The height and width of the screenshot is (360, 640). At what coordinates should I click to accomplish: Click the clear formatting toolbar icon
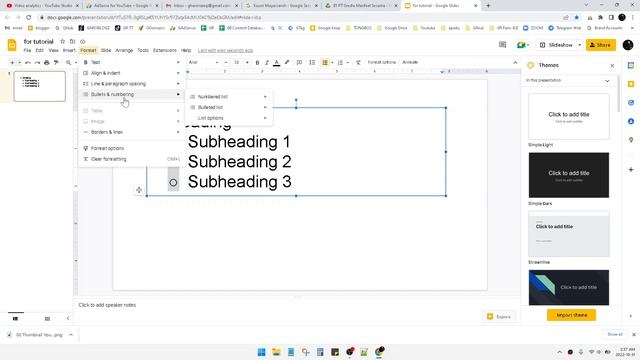pyautogui.click(x=358, y=62)
